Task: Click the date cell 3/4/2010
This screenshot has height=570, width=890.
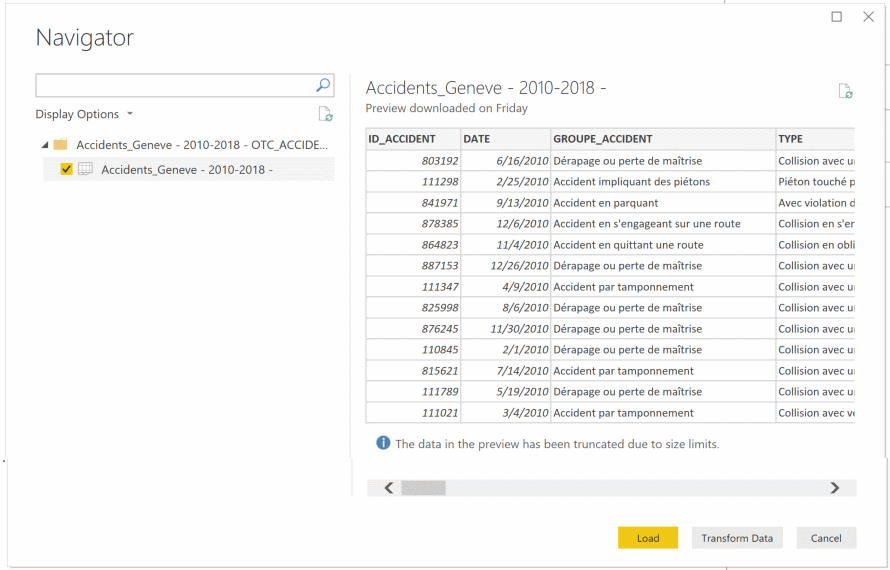Action: pyautogui.click(x=506, y=413)
